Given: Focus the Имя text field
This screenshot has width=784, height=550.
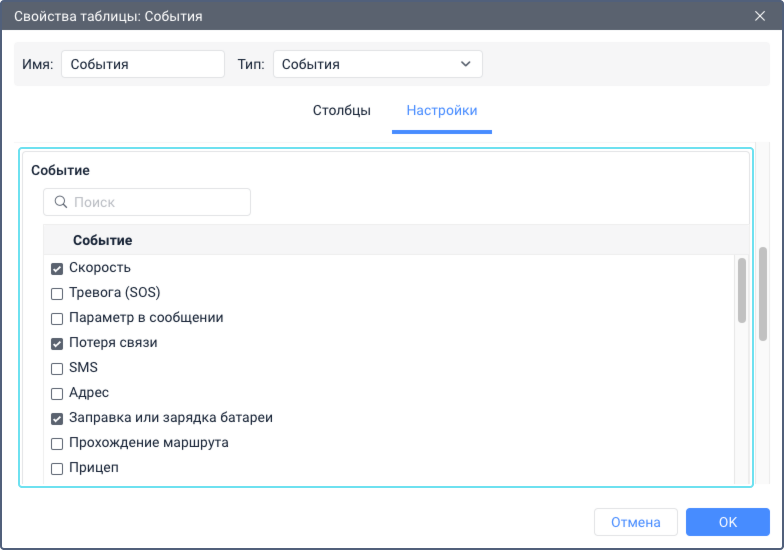Looking at the screenshot, I should (x=143, y=64).
